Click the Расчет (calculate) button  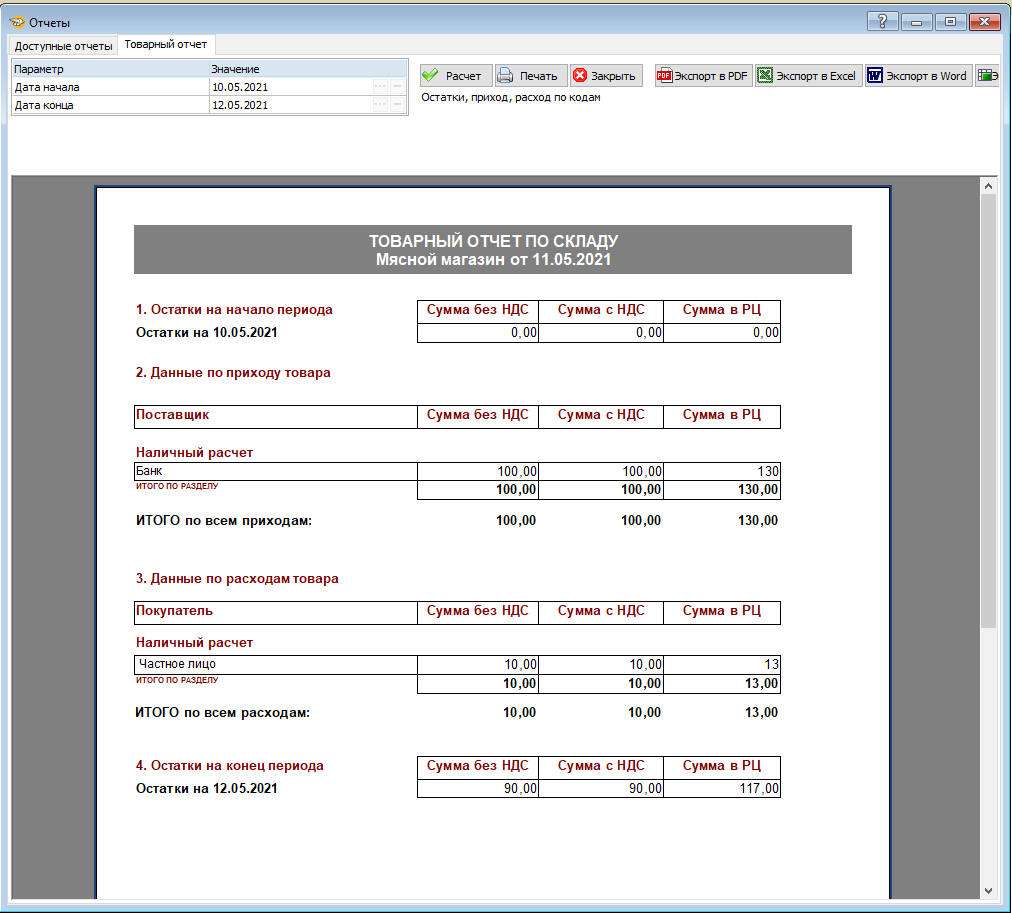pos(452,76)
